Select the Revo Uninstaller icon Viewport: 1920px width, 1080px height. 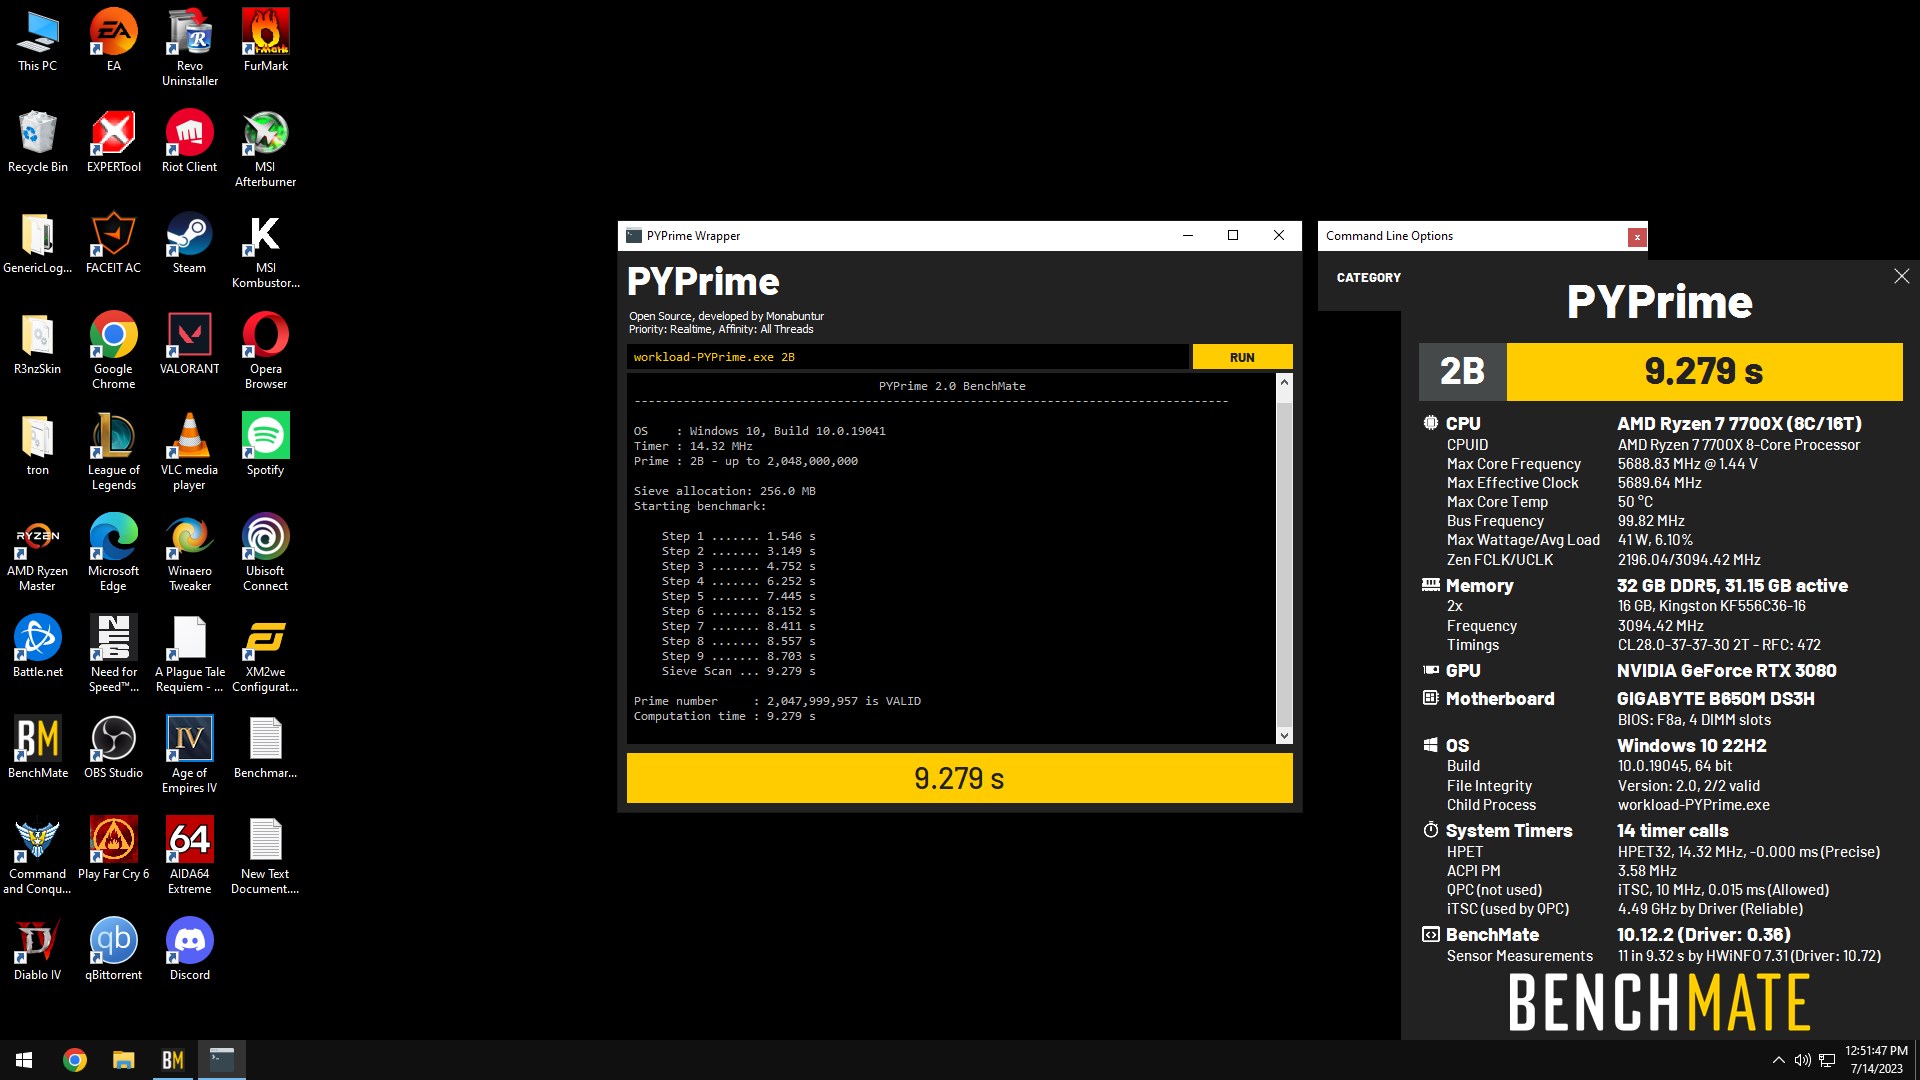coord(189,48)
